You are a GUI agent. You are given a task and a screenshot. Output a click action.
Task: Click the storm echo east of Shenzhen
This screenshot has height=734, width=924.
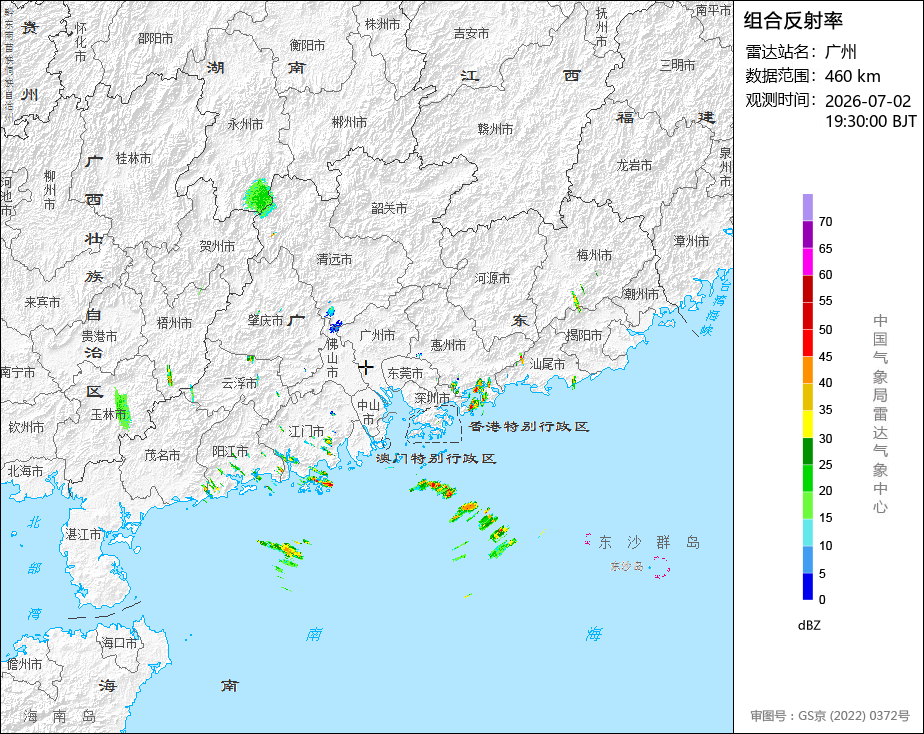[476, 395]
